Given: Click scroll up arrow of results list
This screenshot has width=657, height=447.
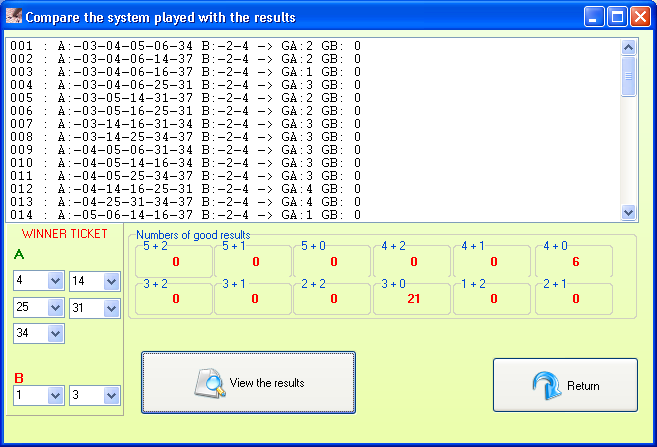Looking at the screenshot, I should pos(628,47).
